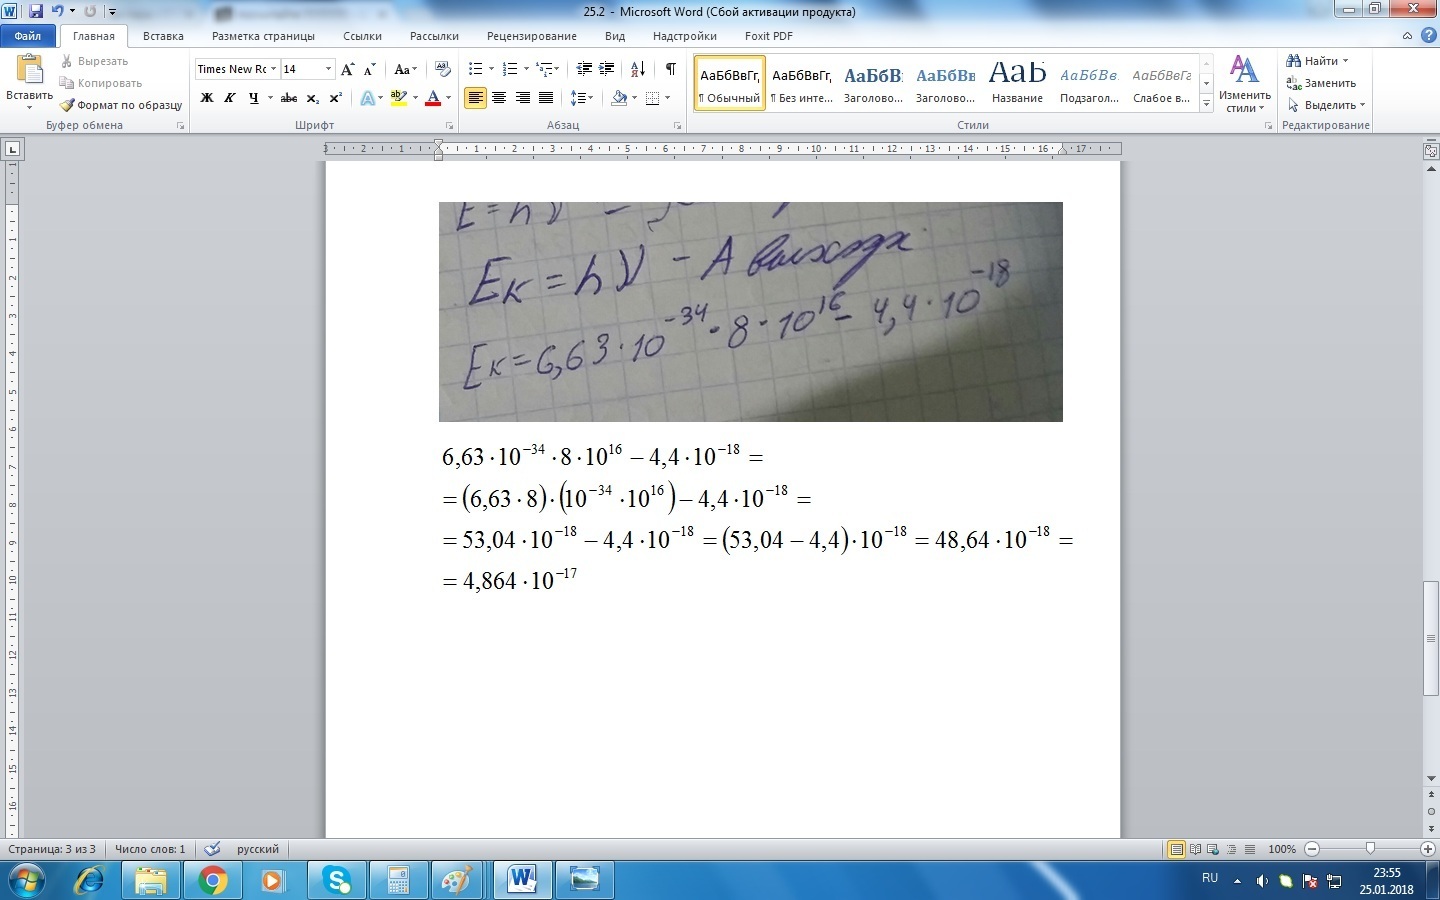The height and width of the screenshot is (900, 1440).
Task: Toggle show paragraph marks (¶)
Action: [670, 69]
